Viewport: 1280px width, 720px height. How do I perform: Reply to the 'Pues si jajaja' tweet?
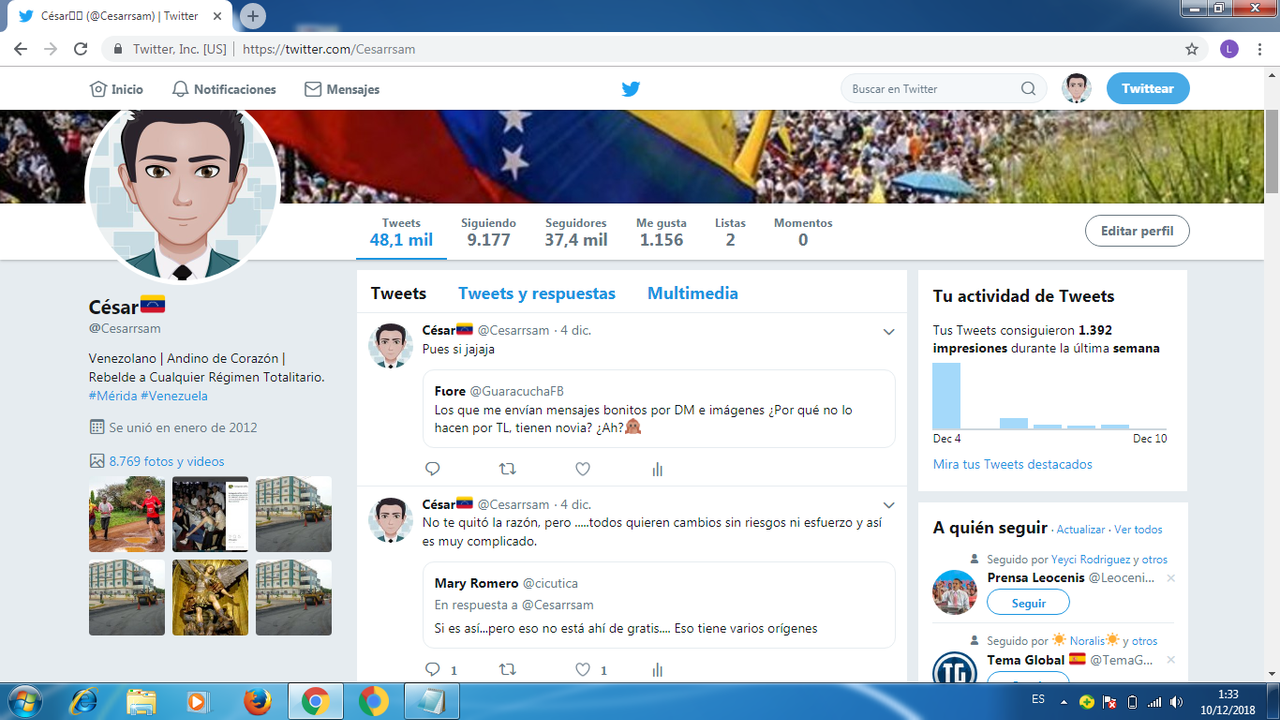tap(433, 469)
